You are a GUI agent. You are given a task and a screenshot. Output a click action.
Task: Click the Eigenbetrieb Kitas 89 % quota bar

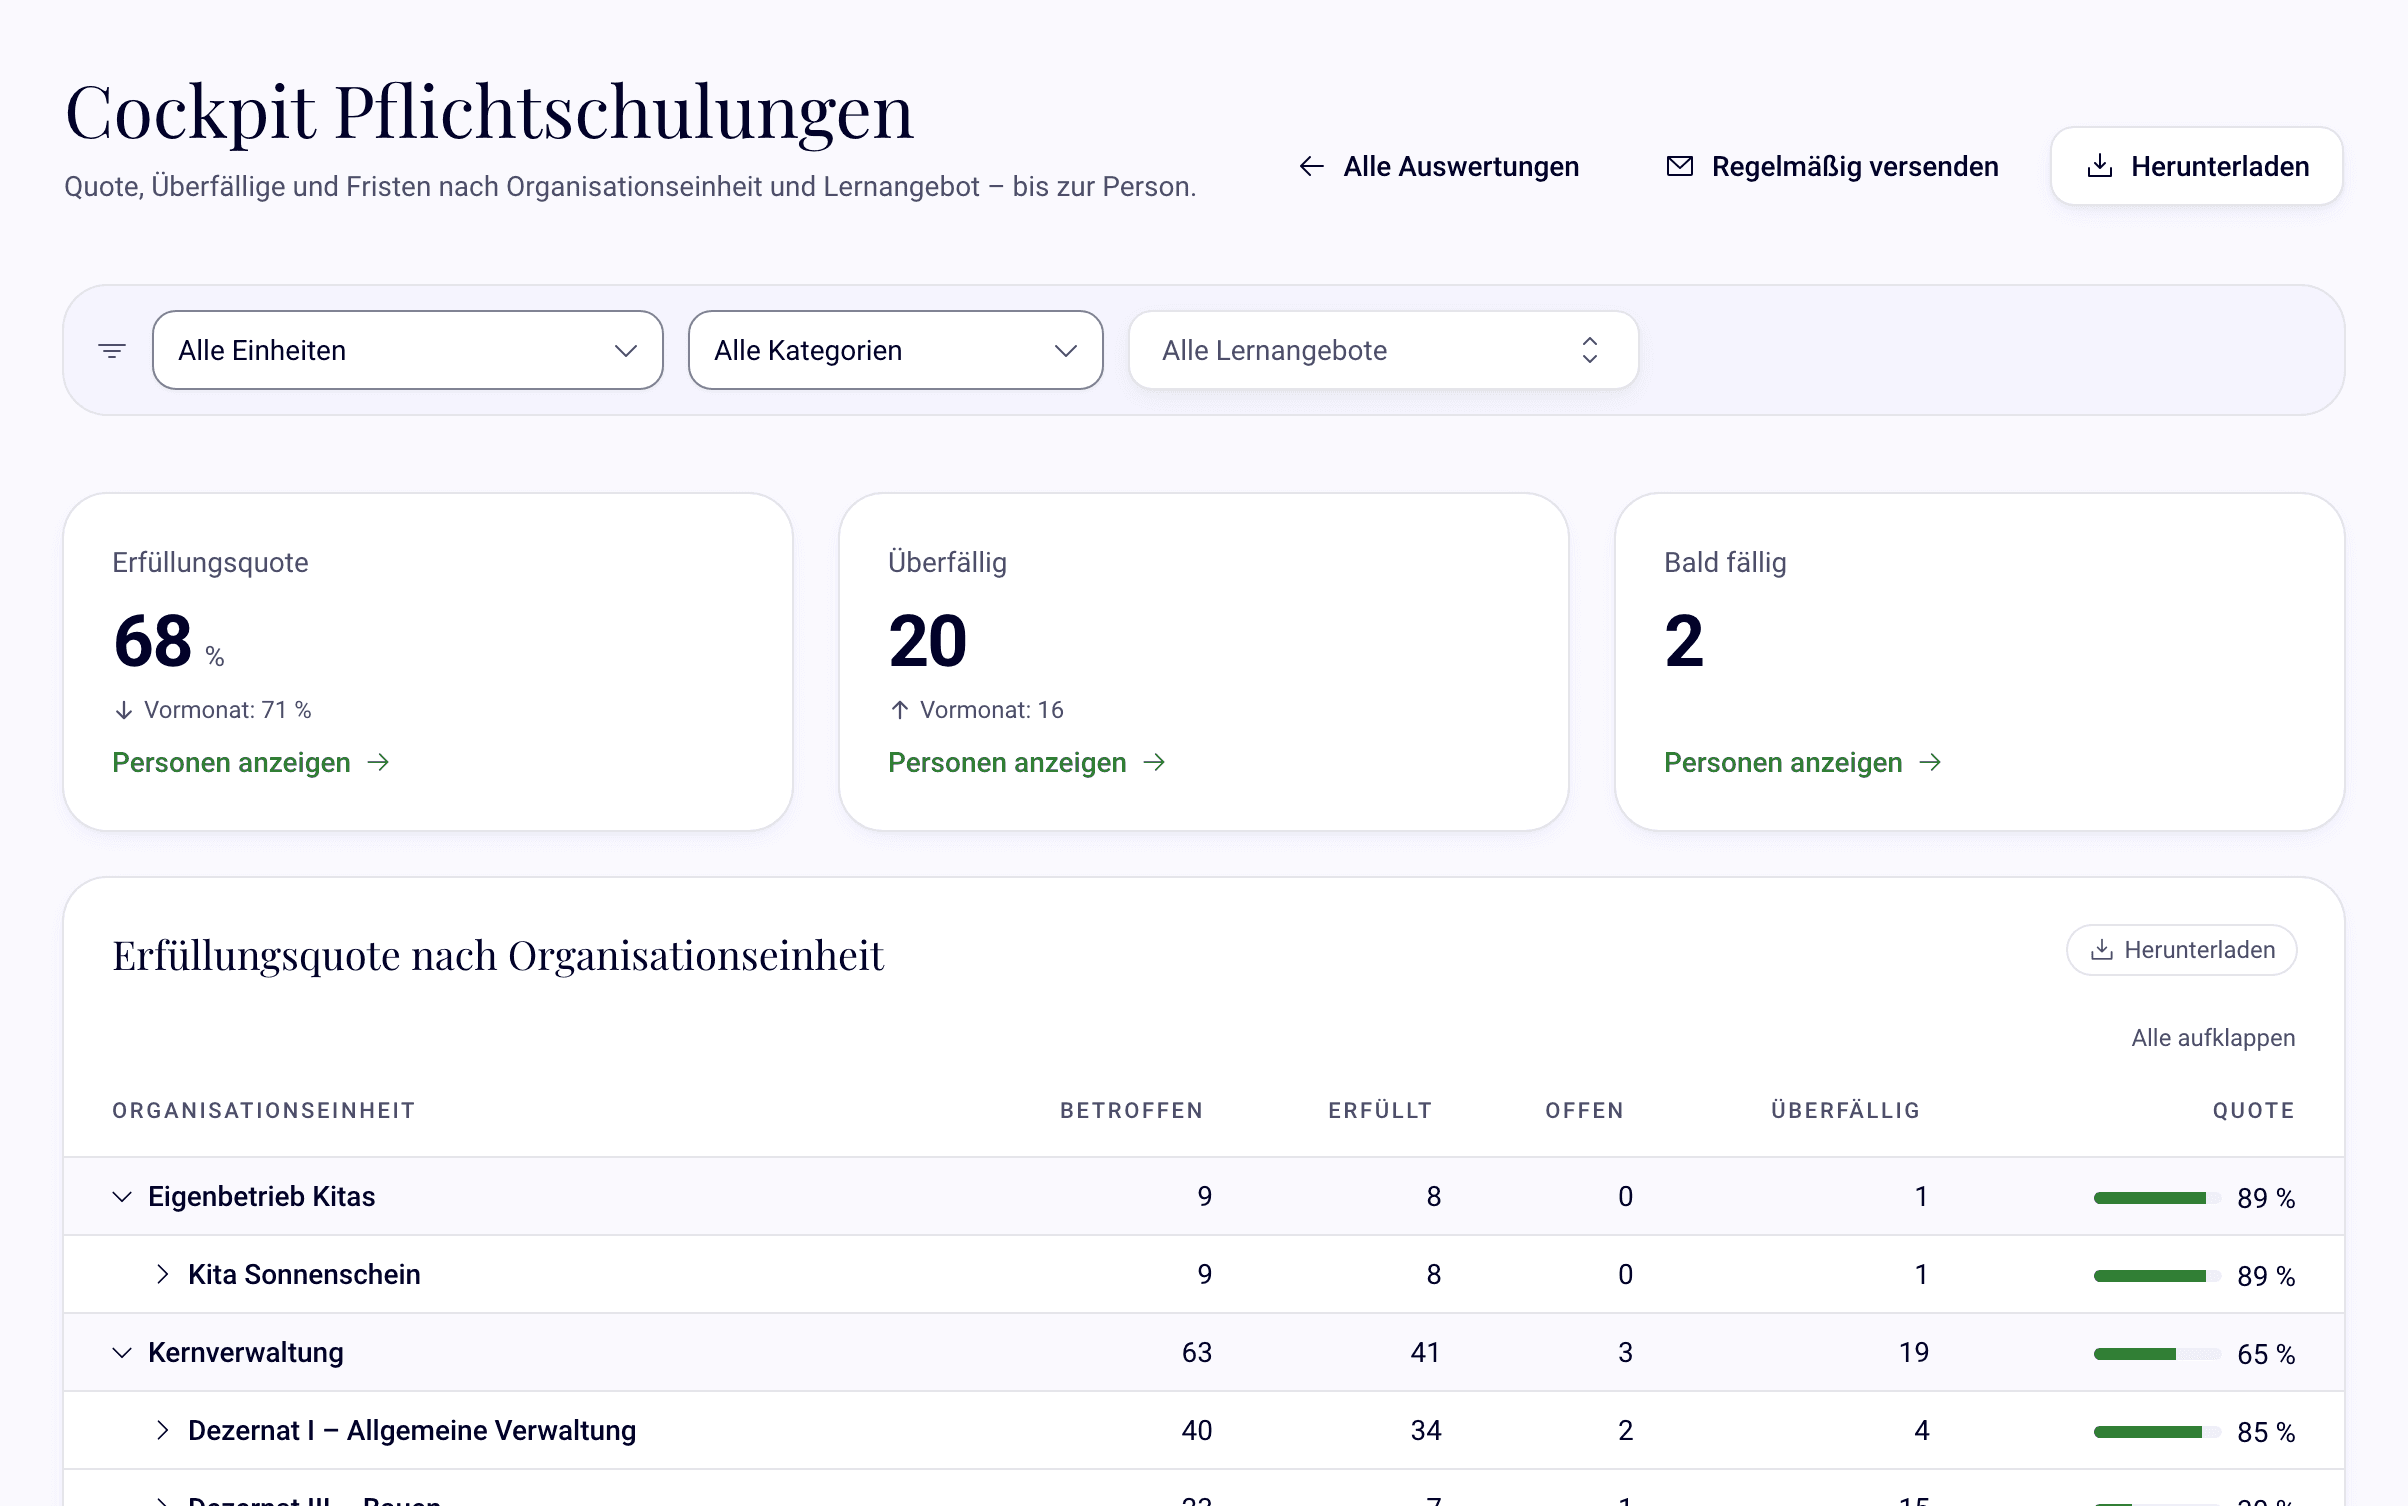(x=2156, y=1198)
